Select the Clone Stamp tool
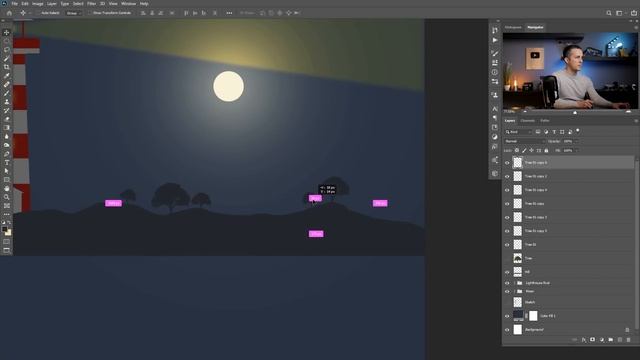 pyautogui.click(x=7, y=102)
